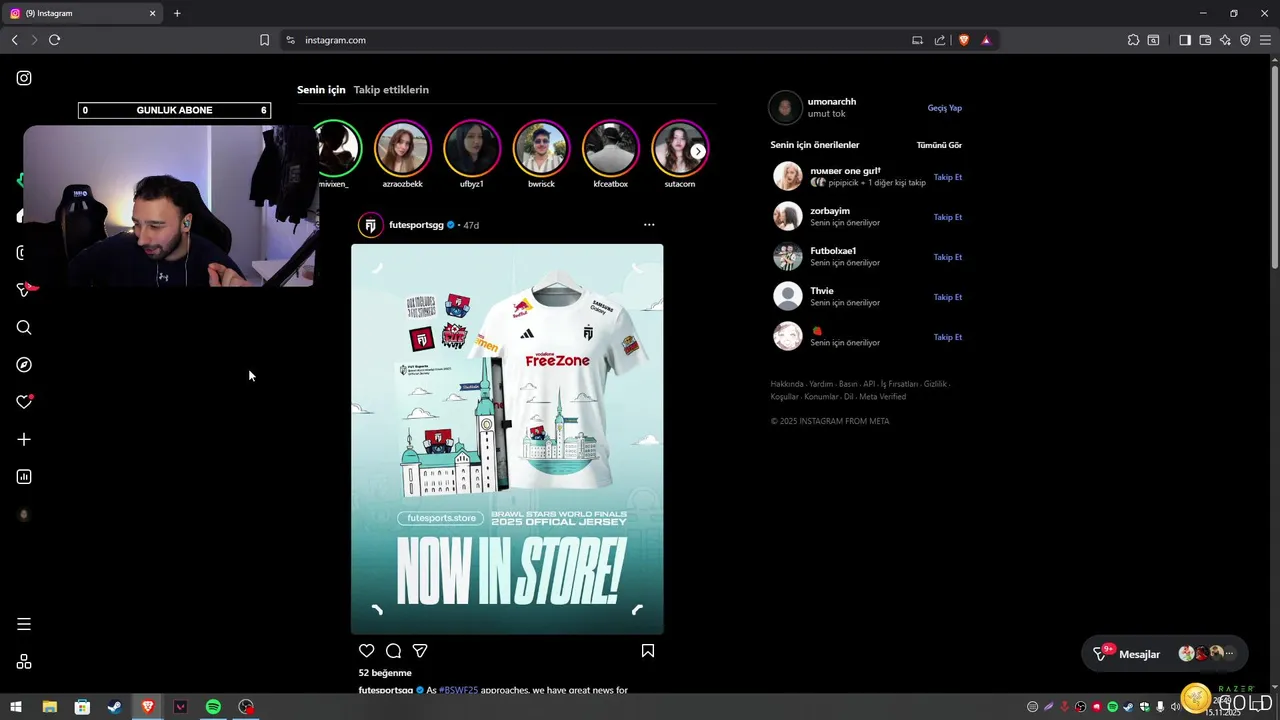Show next stories with the arrow
The width and height of the screenshot is (1280, 720).
698,151
